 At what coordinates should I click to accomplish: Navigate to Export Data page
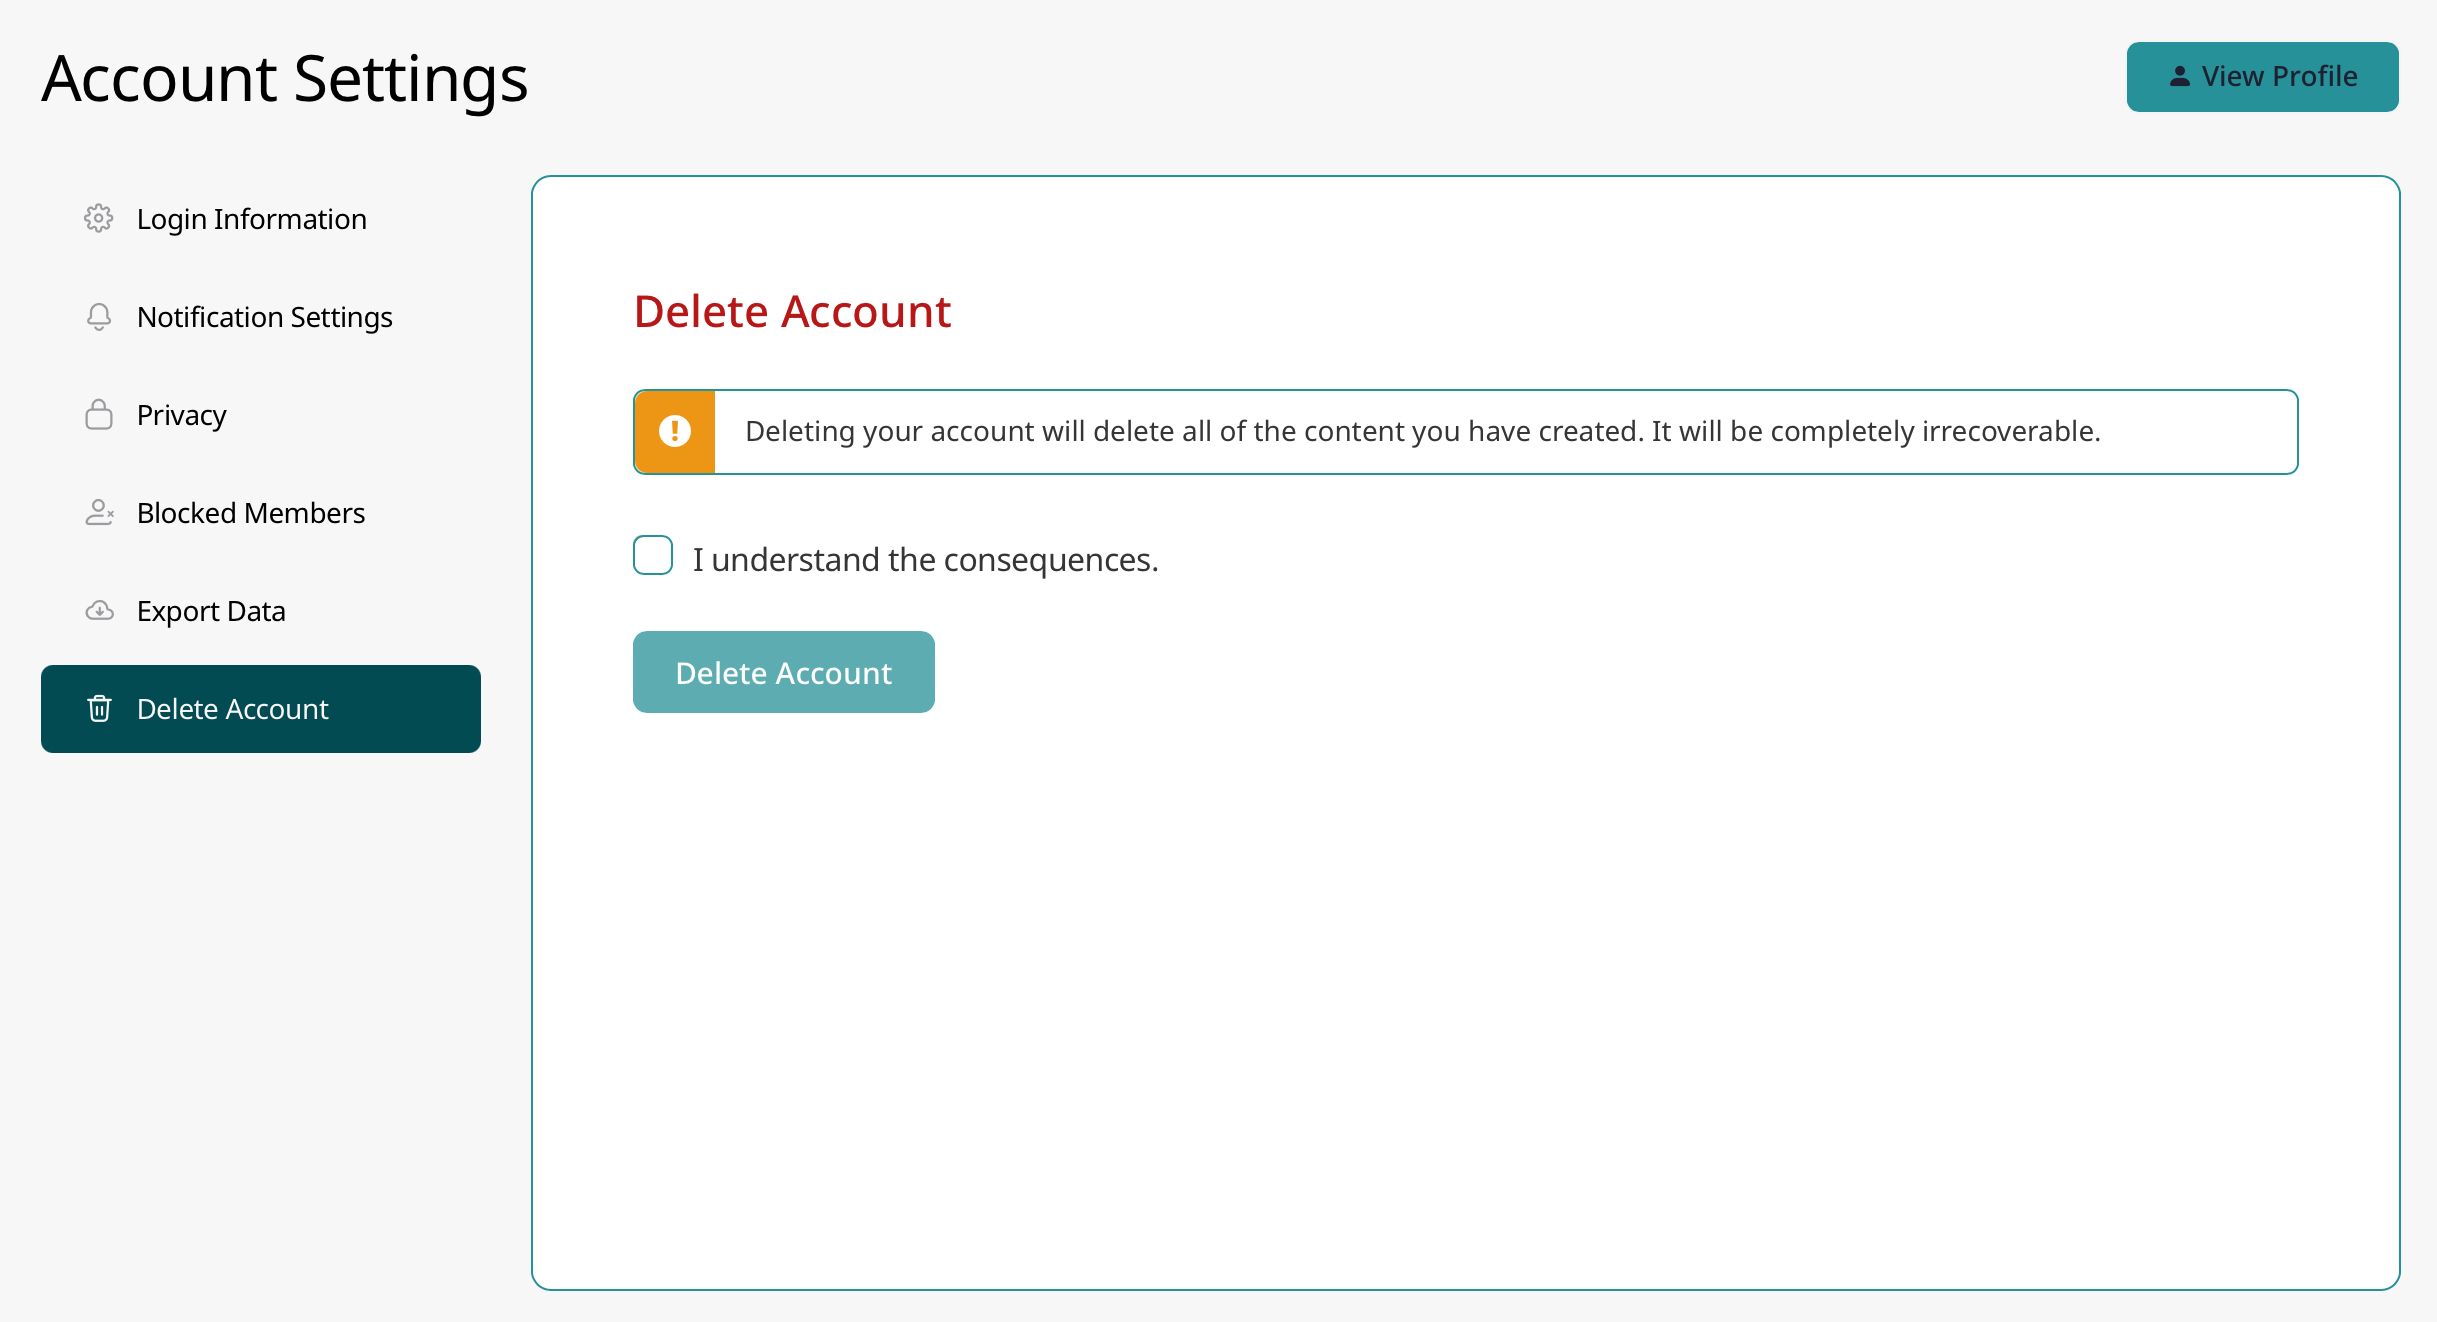(211, 611)
